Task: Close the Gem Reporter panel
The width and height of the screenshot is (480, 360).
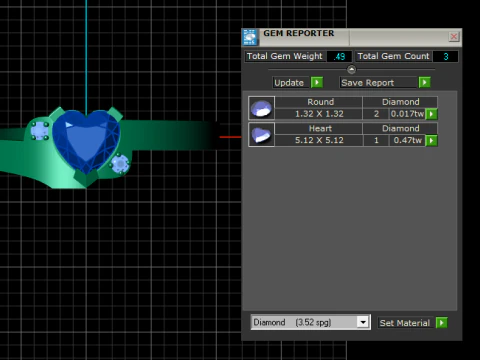Action: click(x=454, y=37)
